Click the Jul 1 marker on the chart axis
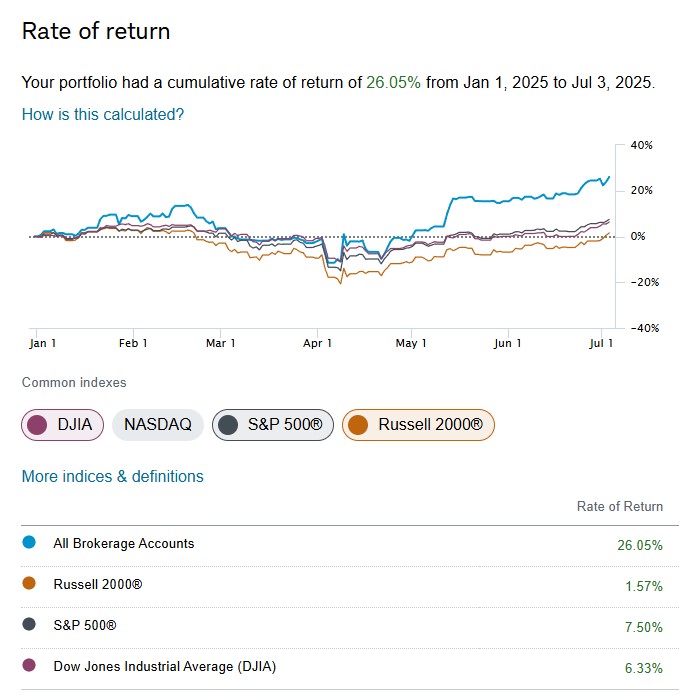The width and height of the screenshot is (680, 696). coord(601,343)
